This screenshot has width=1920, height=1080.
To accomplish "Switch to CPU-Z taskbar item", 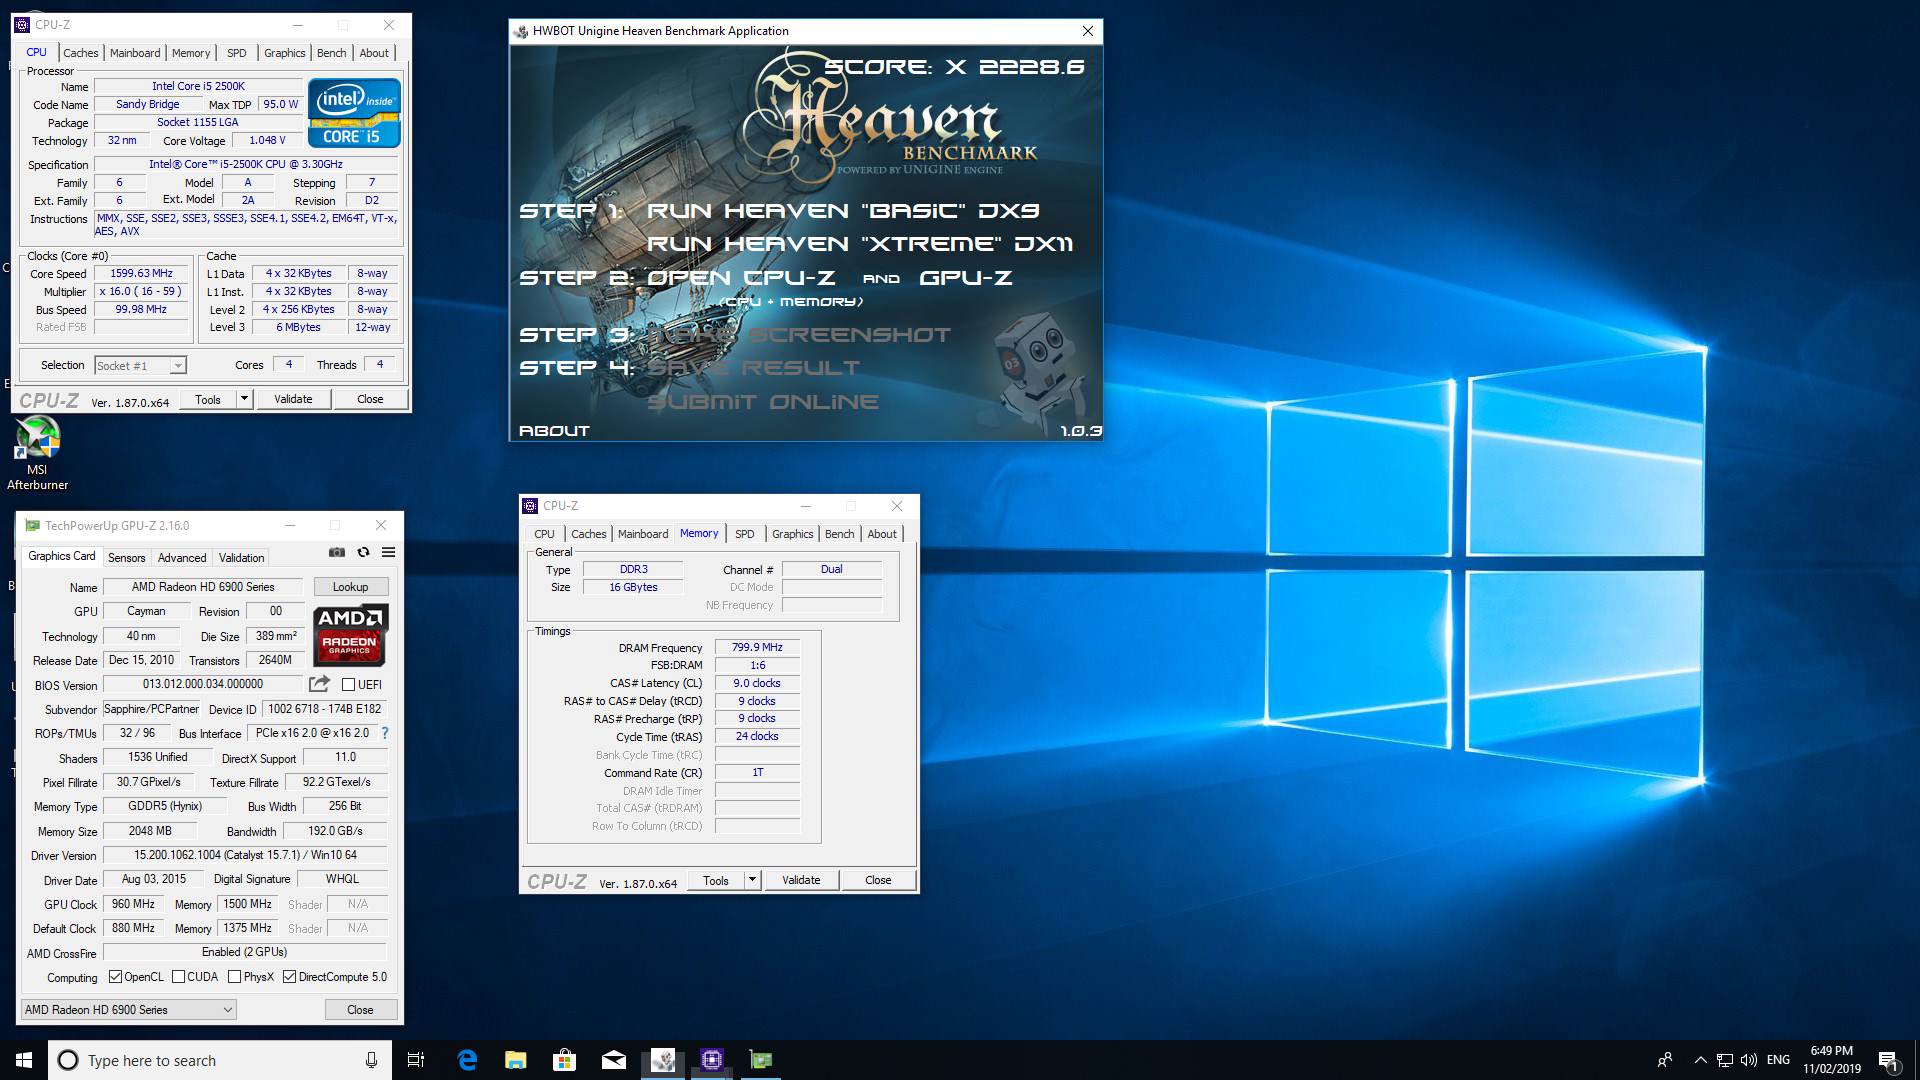I will pyautogui.click(x=712, y=1060).
